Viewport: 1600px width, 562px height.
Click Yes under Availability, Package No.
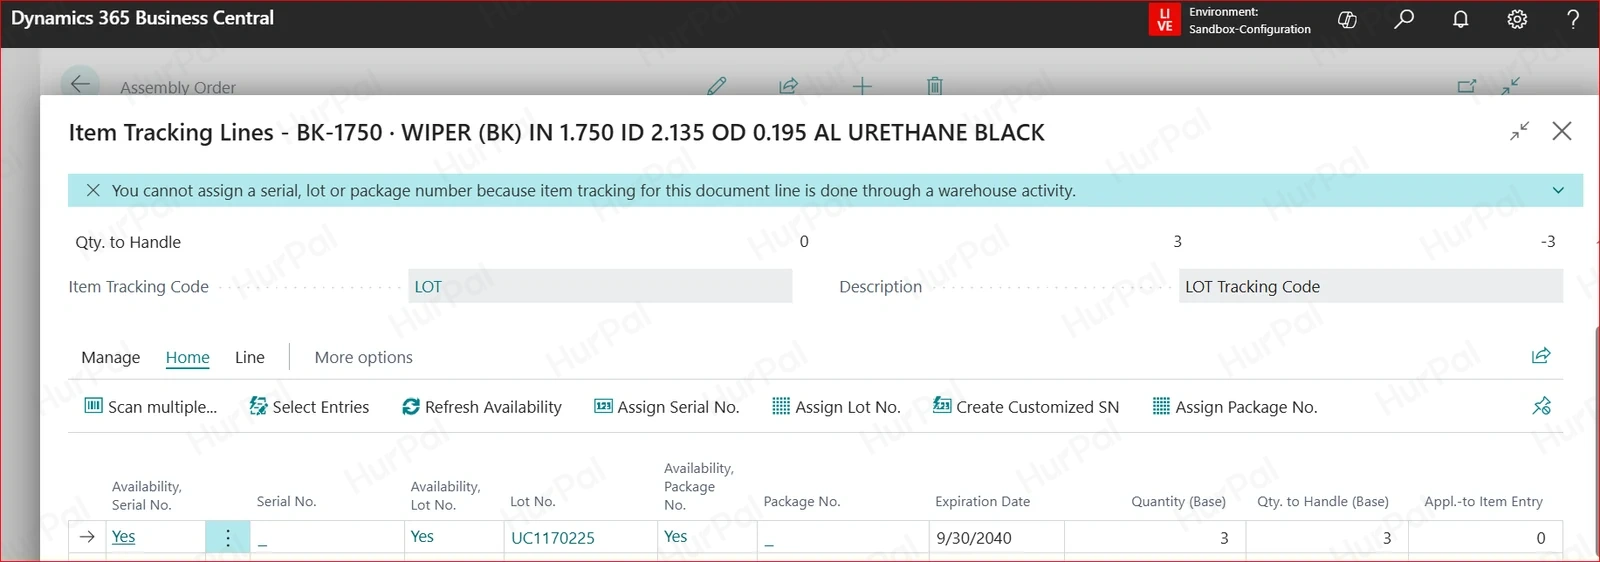point(676,537)
